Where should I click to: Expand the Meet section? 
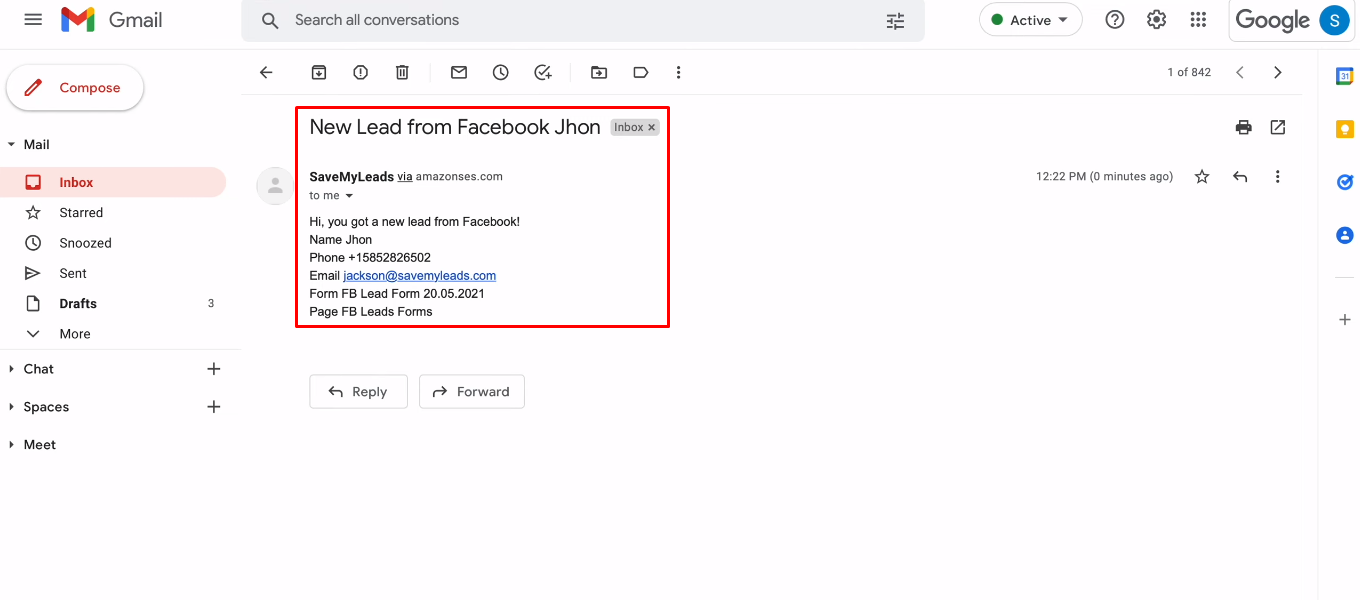point(11,445)
